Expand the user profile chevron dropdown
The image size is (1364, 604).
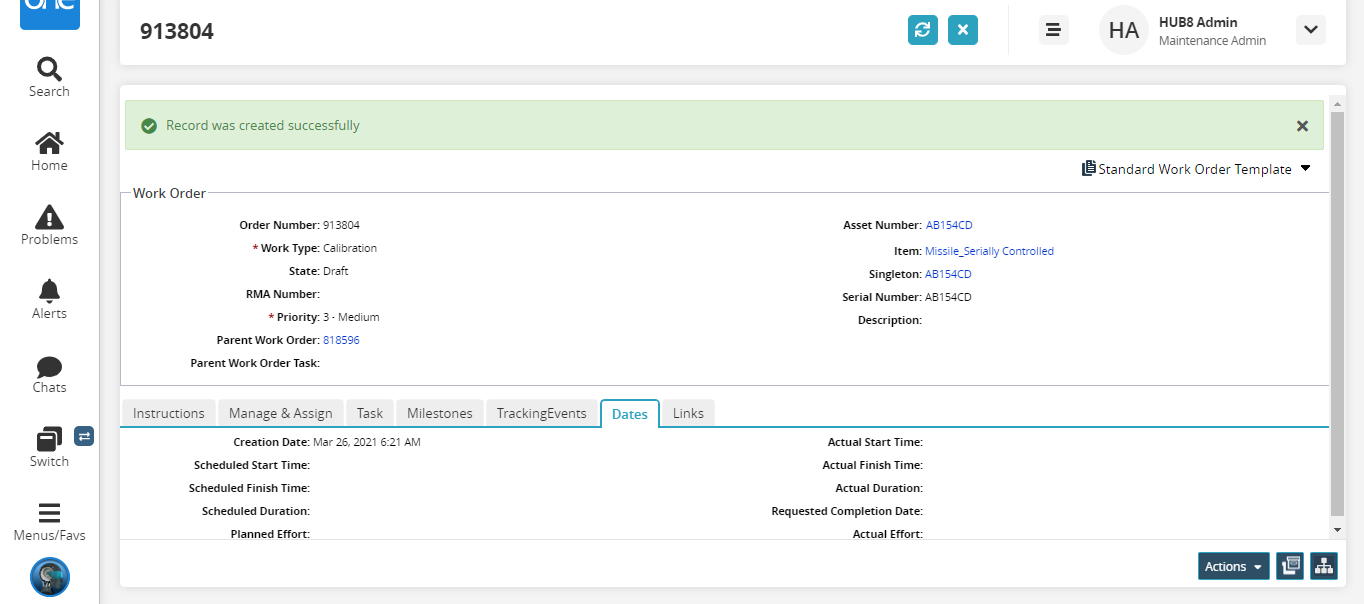(1310, 30)
